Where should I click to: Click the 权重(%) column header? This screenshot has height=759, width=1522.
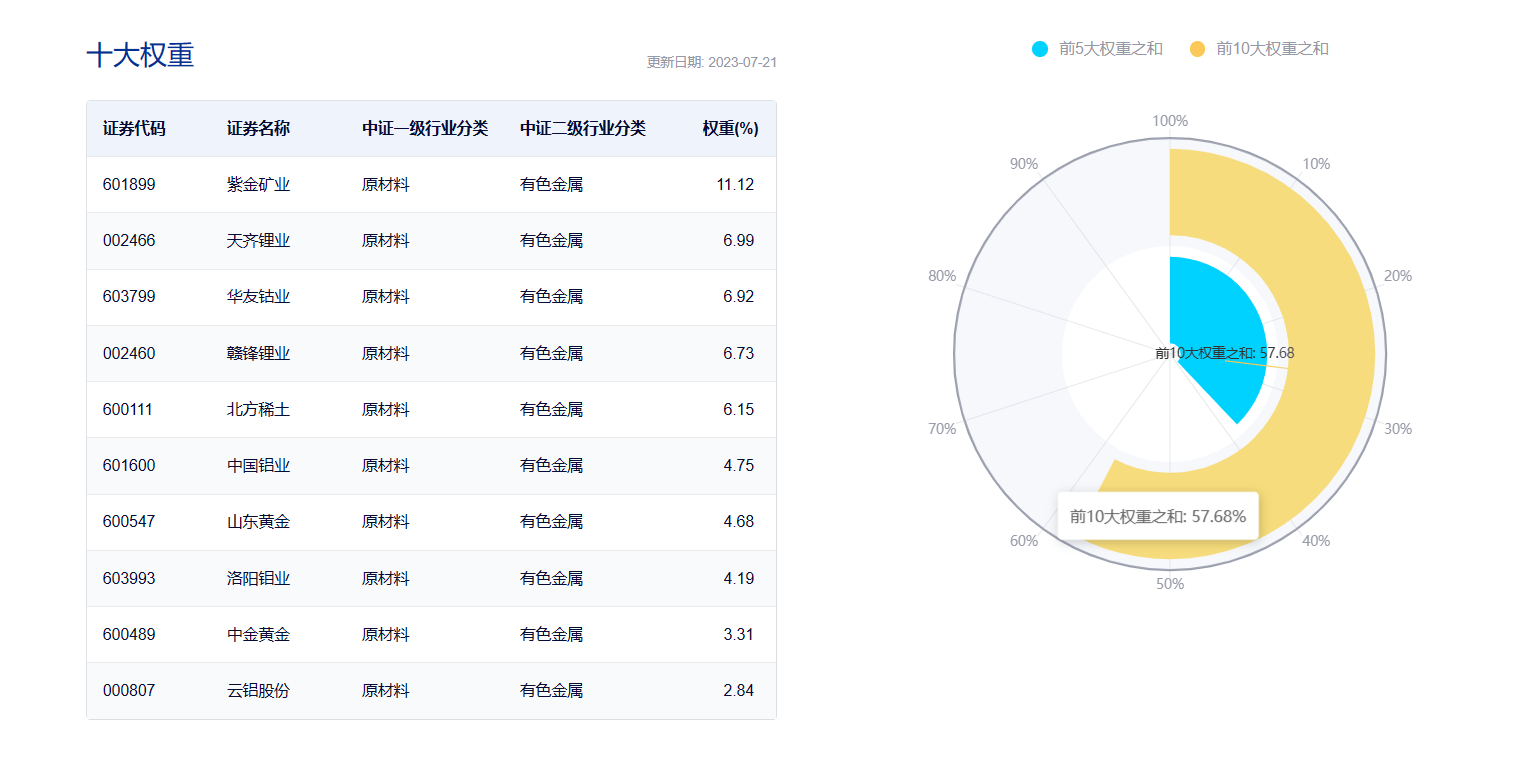(x=730, y=129)
